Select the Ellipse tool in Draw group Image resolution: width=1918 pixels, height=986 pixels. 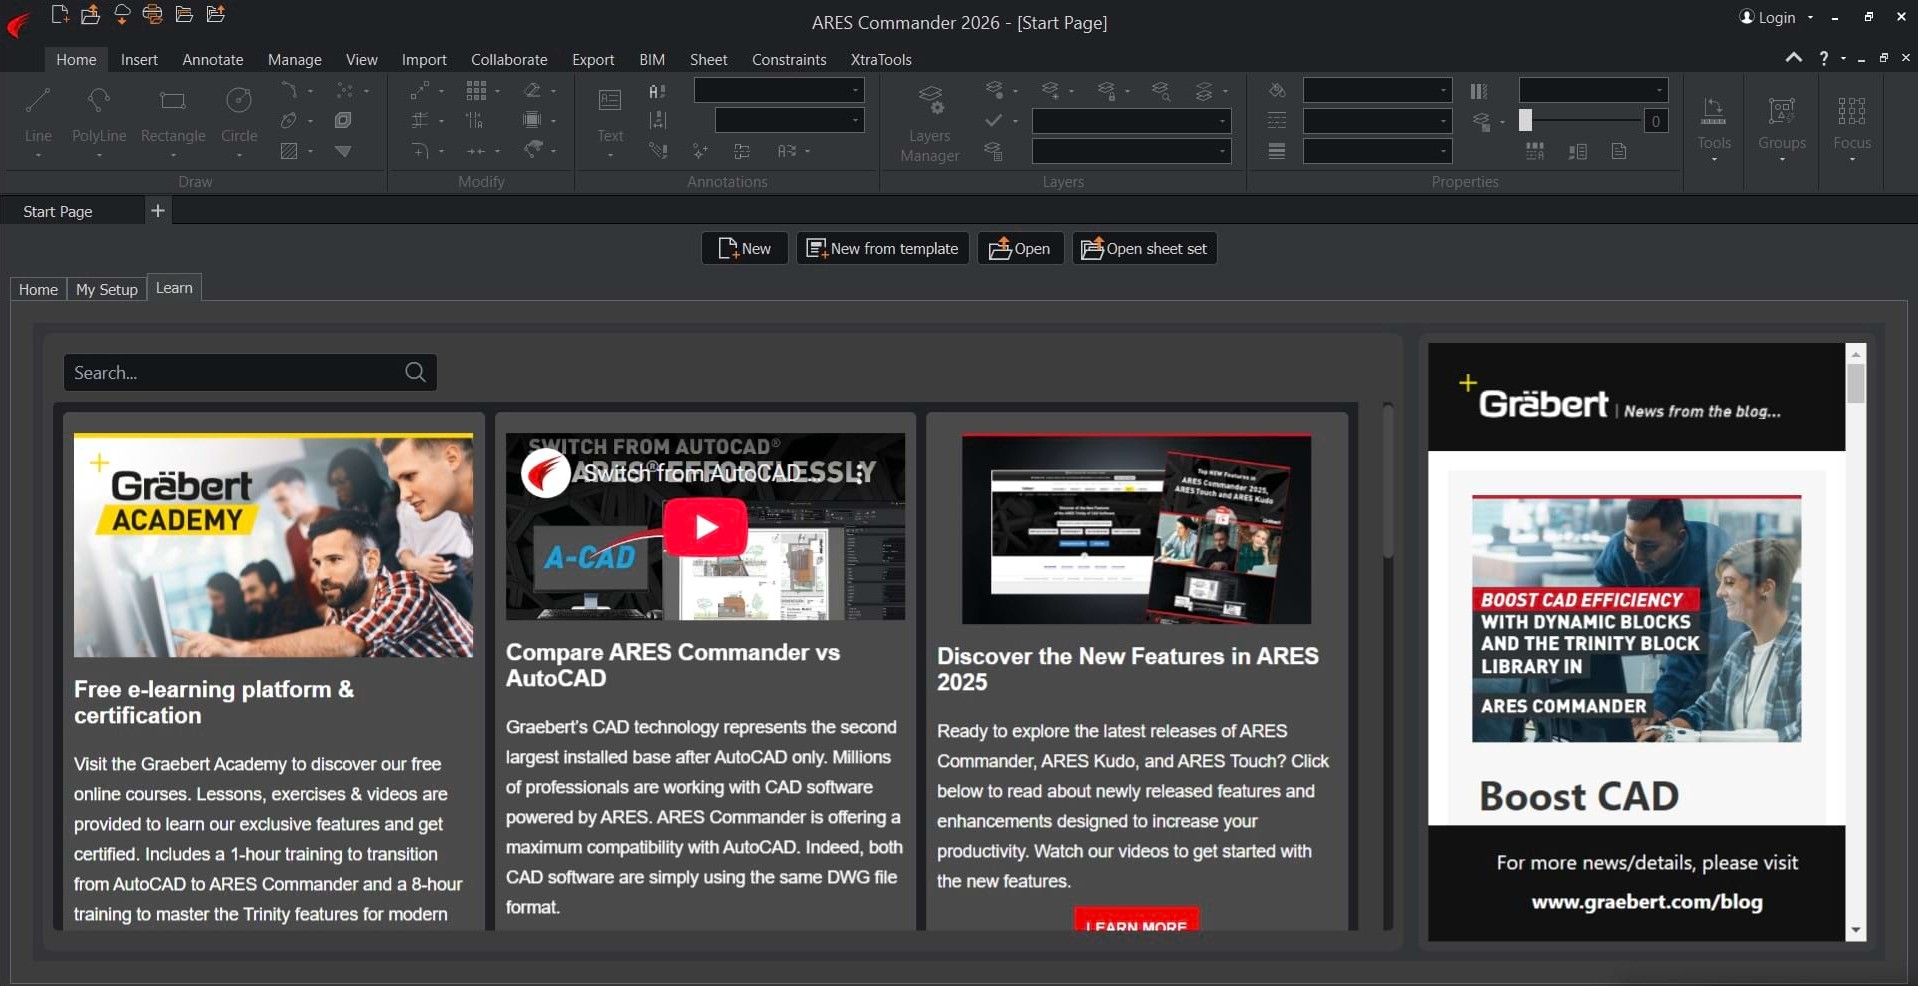point(289,121)
